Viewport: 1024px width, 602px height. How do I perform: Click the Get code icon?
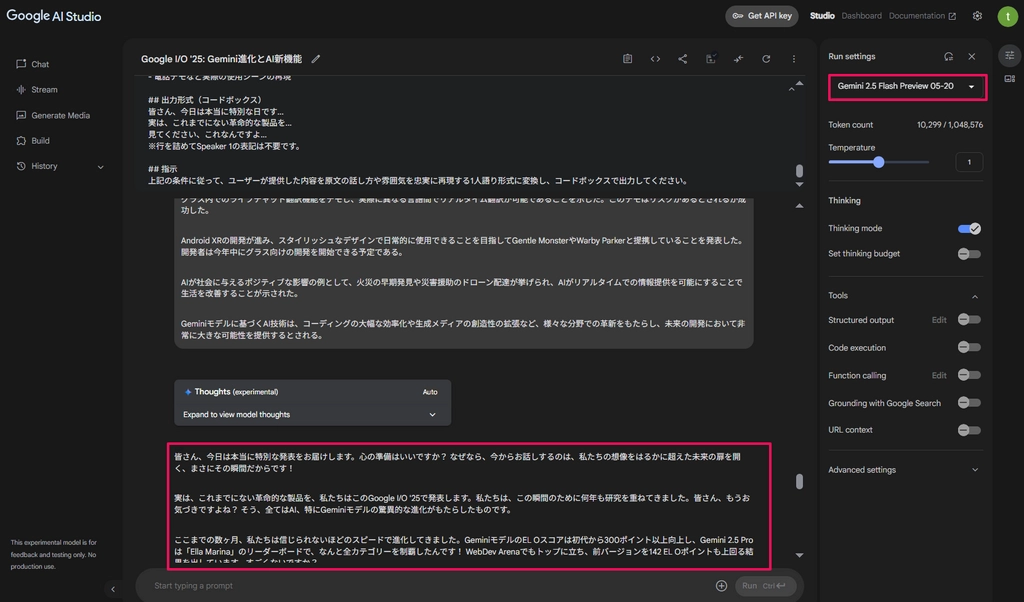(x=655, y=59)
